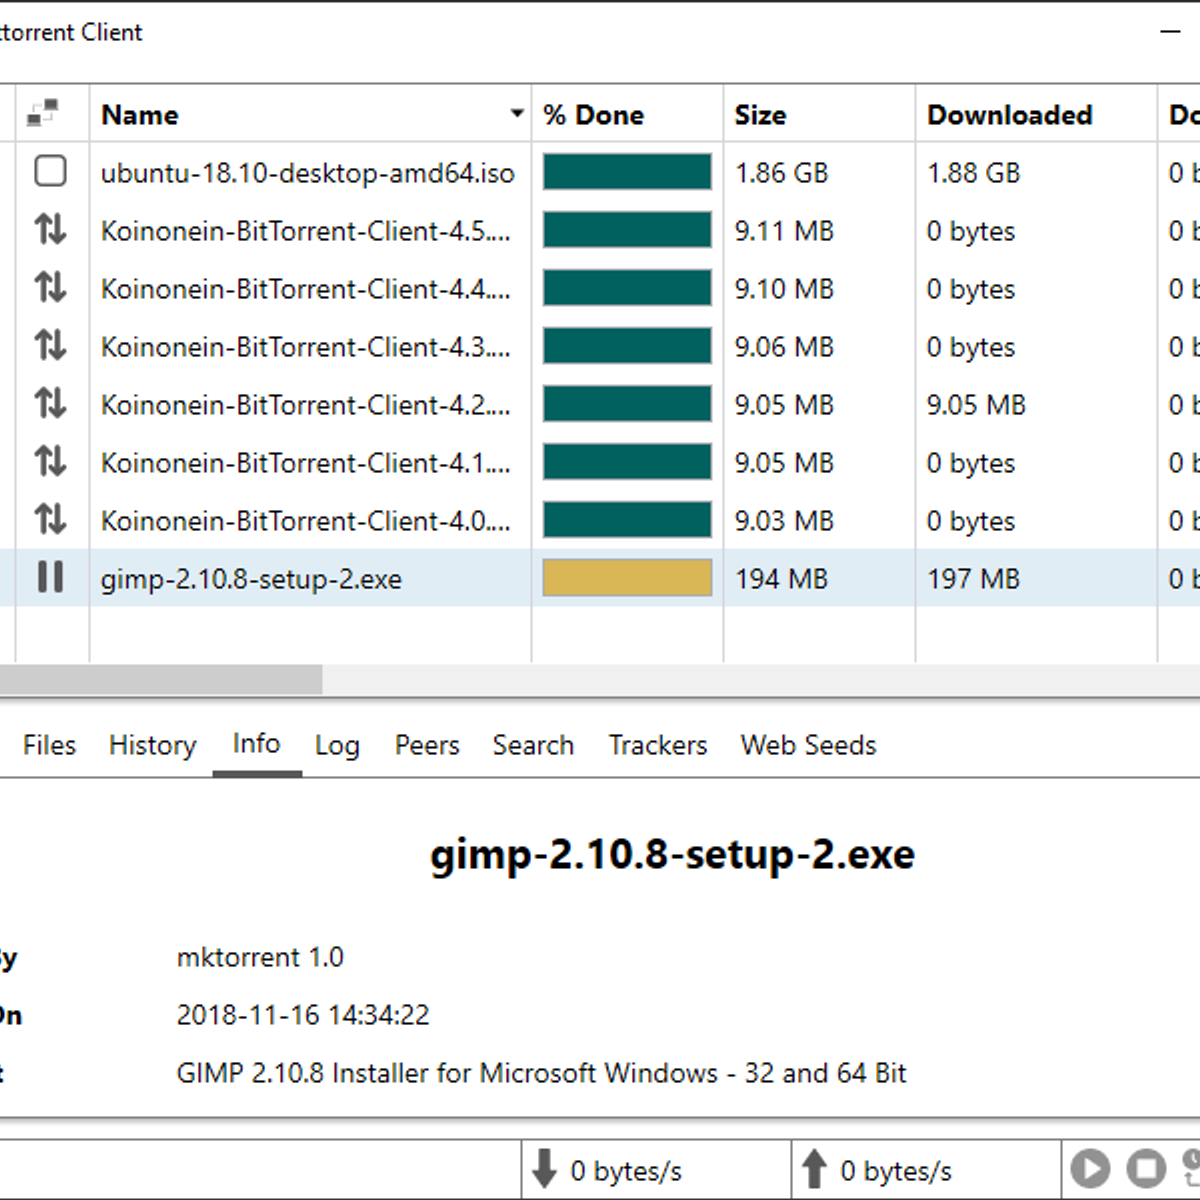Click the upload rate 0 bytes/s text
Image resolution: width=1200 pixels, height=1200 pixels.
click(896, 1170)
